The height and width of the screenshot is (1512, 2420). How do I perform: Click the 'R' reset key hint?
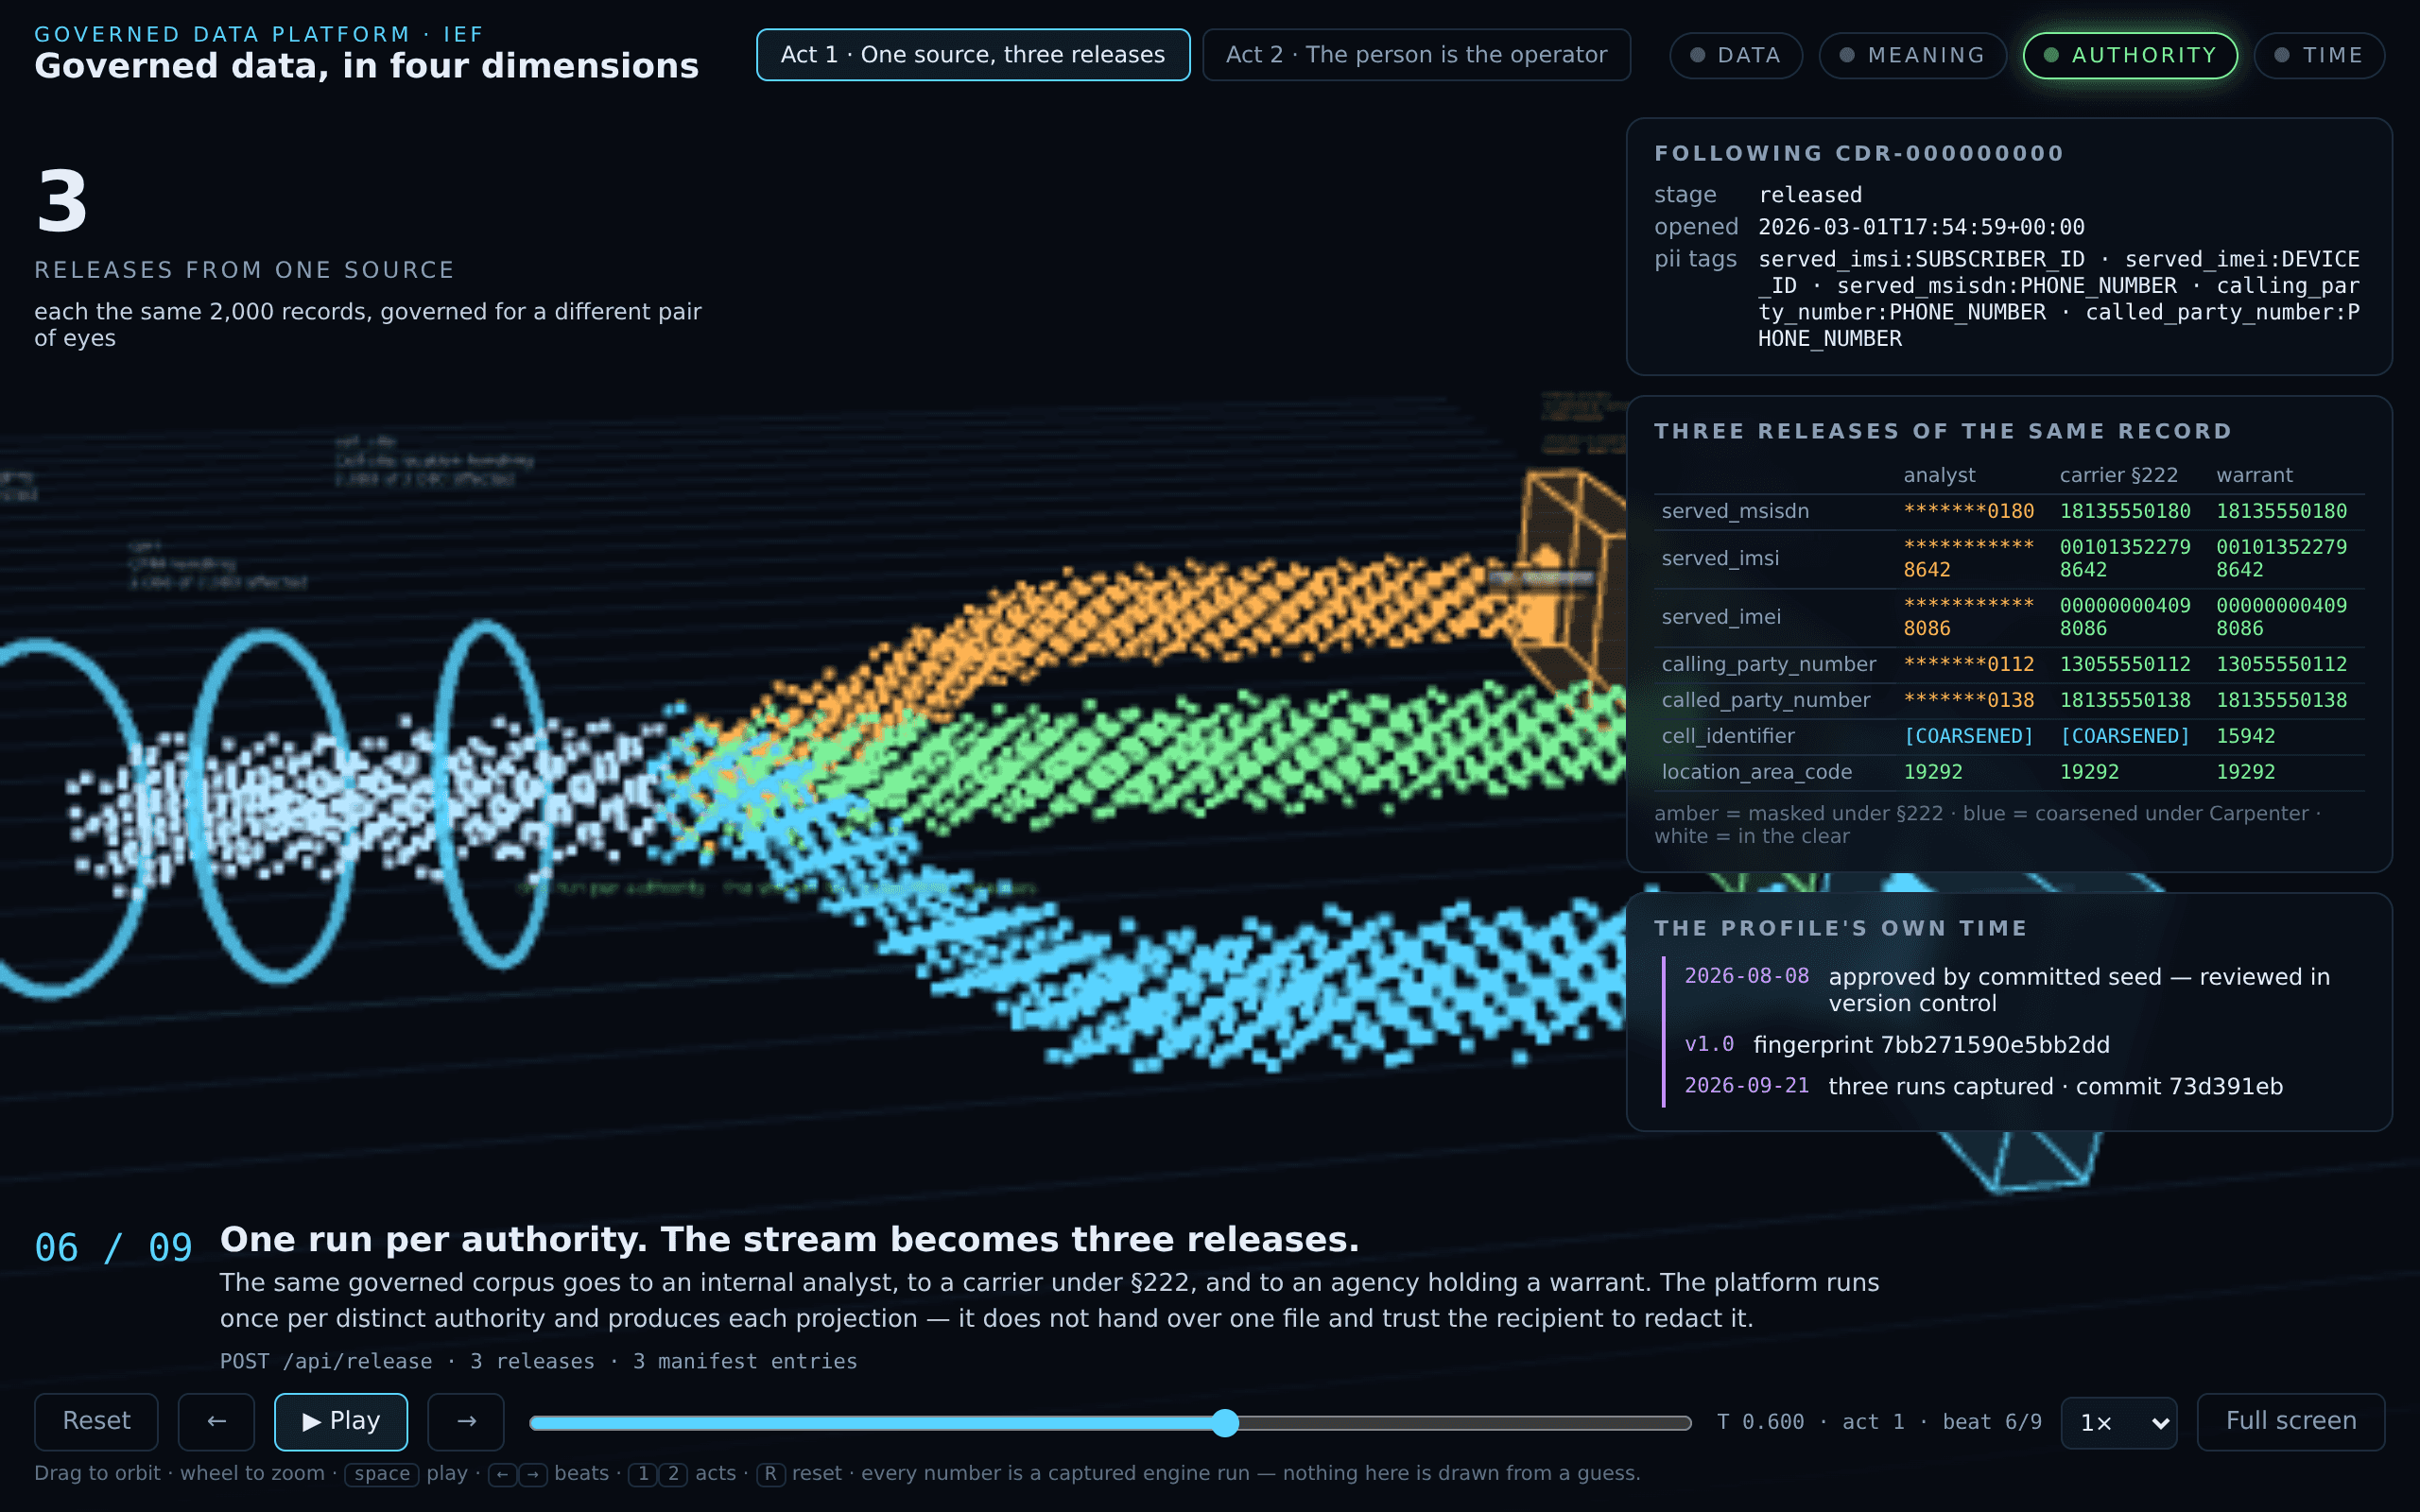770,1473
